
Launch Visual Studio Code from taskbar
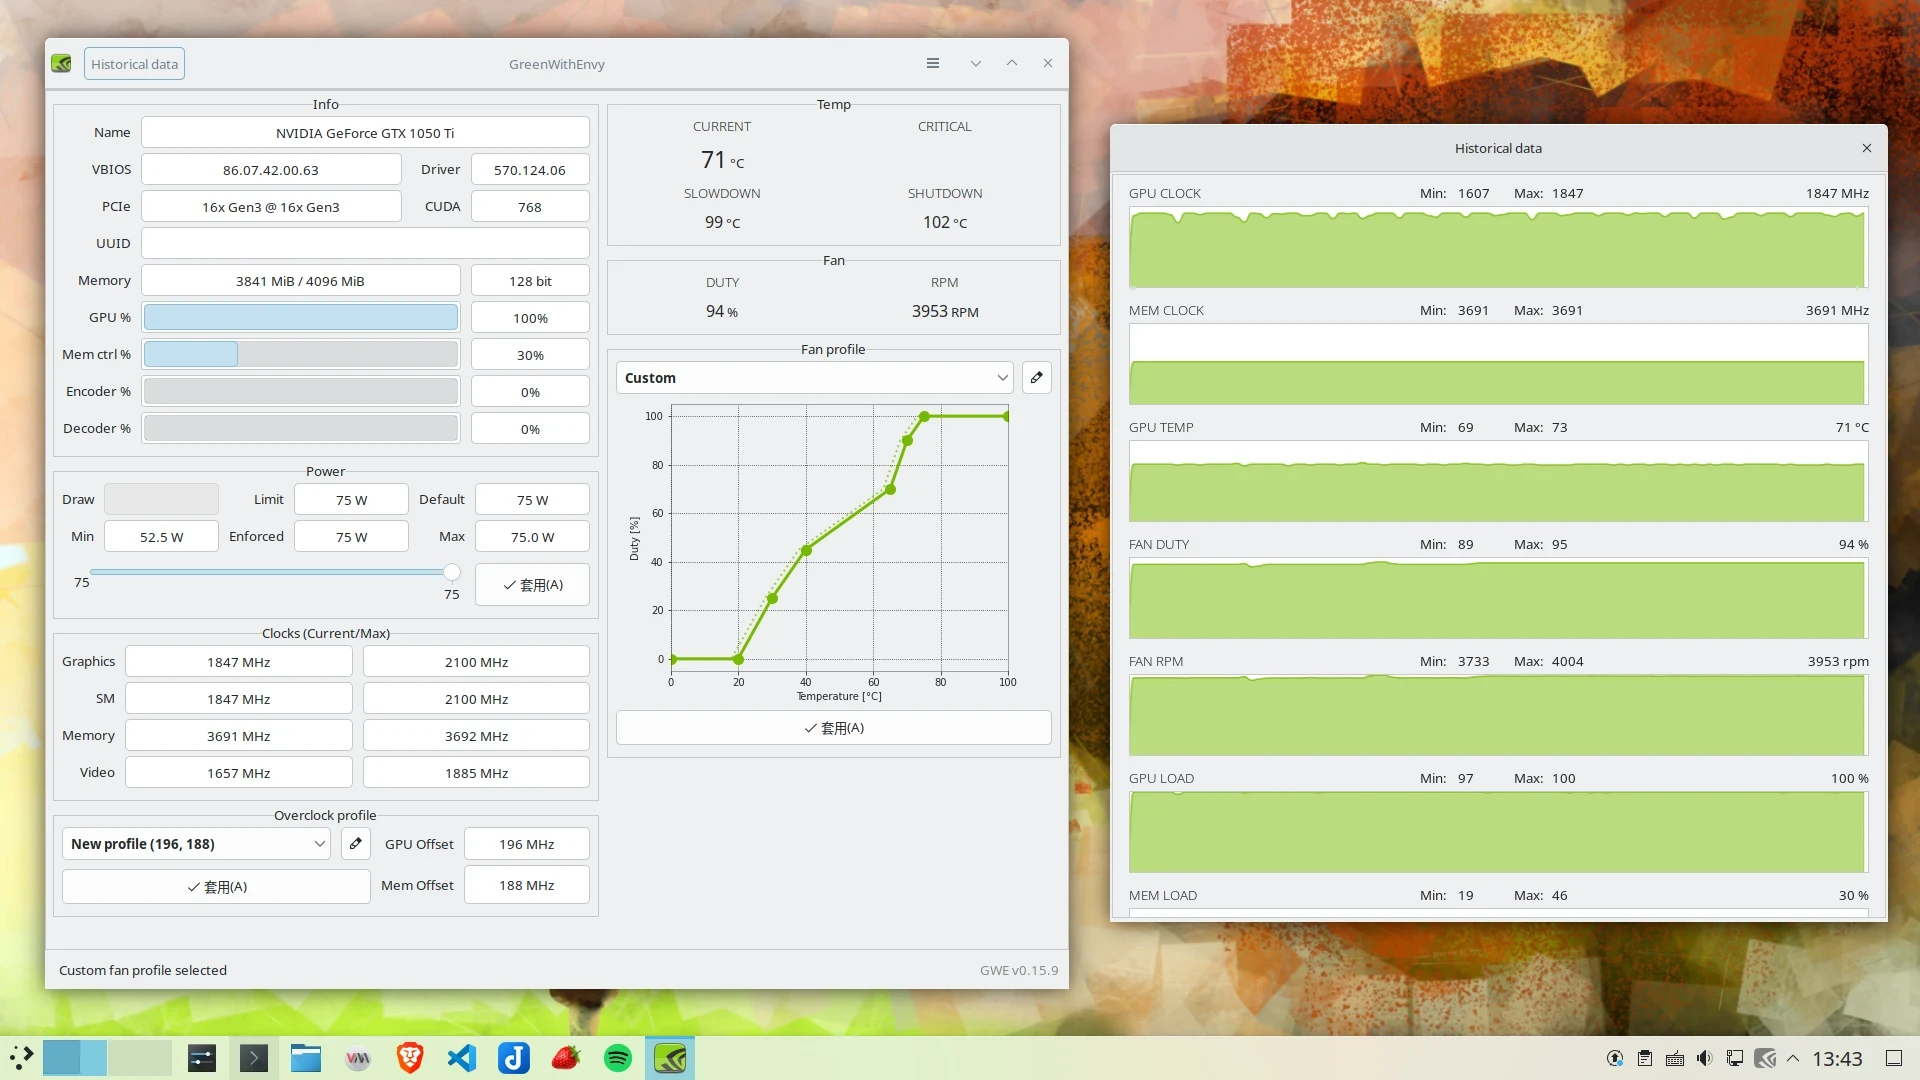462,1058
